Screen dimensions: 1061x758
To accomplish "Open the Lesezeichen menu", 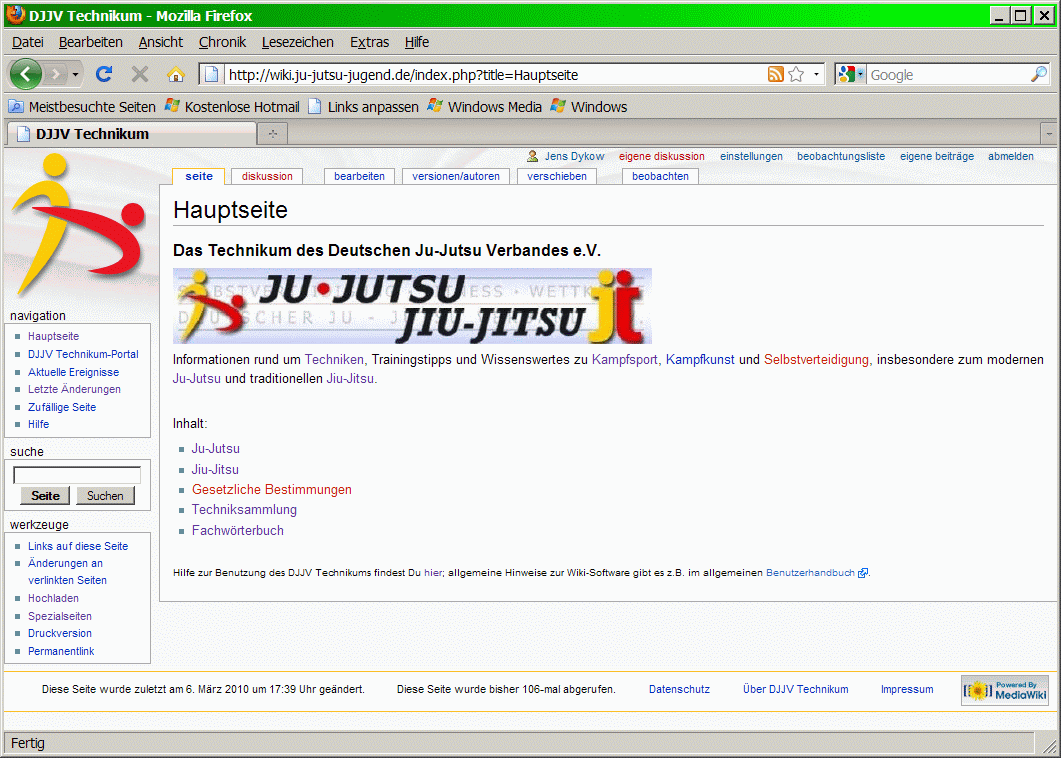I will [298, 42].
